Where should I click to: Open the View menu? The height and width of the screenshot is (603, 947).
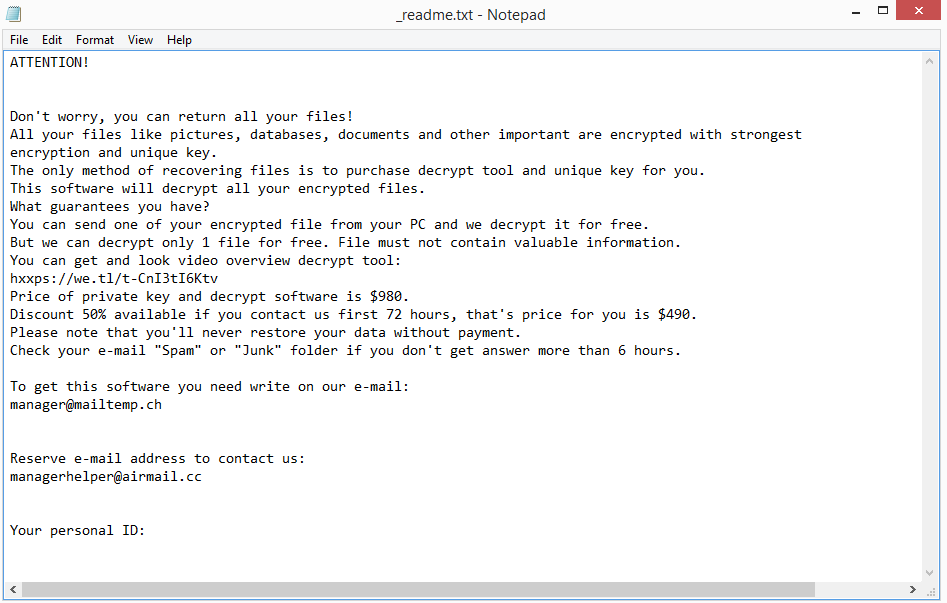[x=140, y=40]
